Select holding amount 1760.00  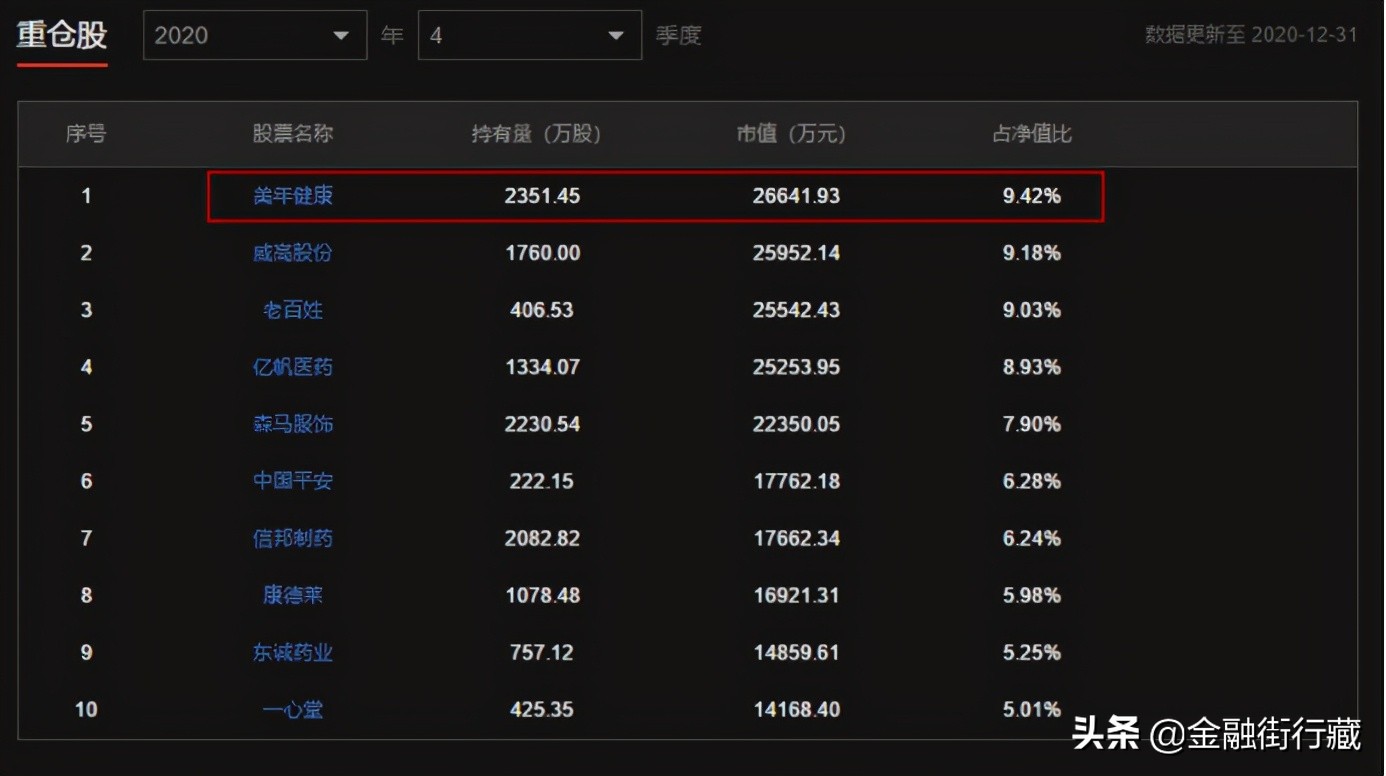click(542, 253)
